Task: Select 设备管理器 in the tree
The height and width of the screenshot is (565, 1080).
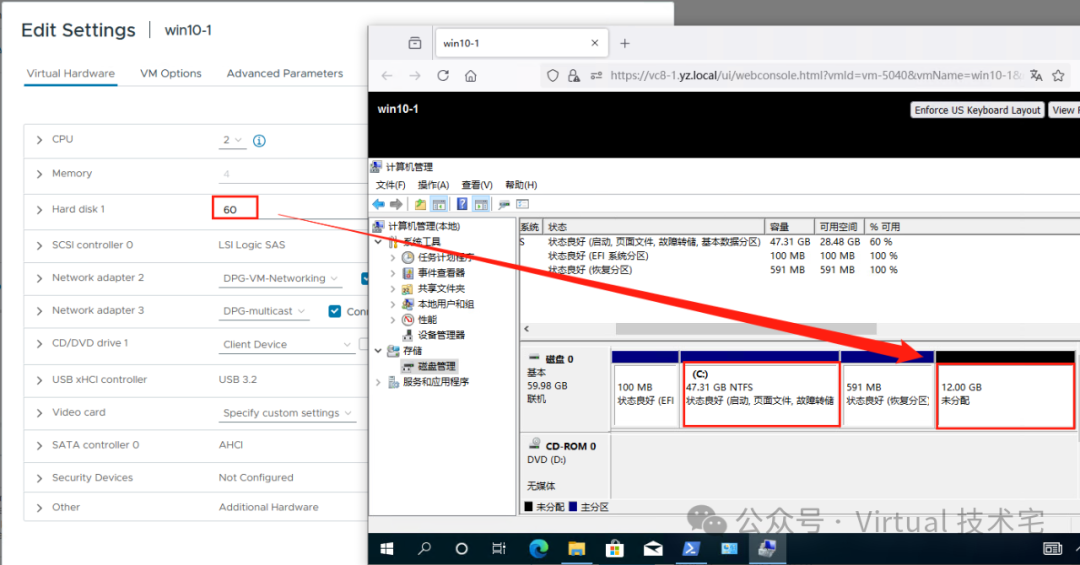Action: point(441,335)
